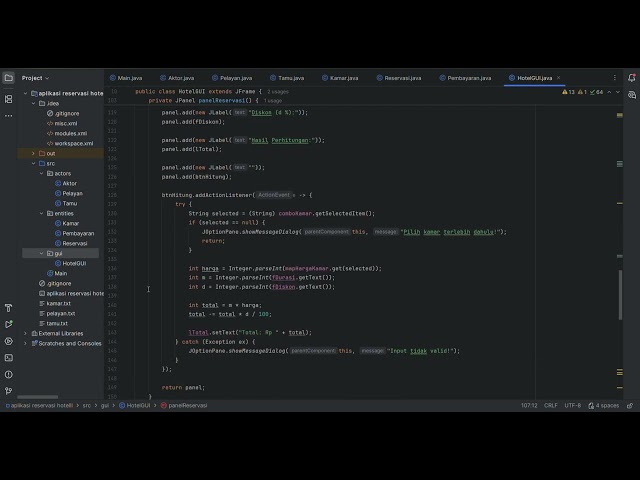Open the Problems tool window icon
Screen dimensions: 640x480
point(9,372)
